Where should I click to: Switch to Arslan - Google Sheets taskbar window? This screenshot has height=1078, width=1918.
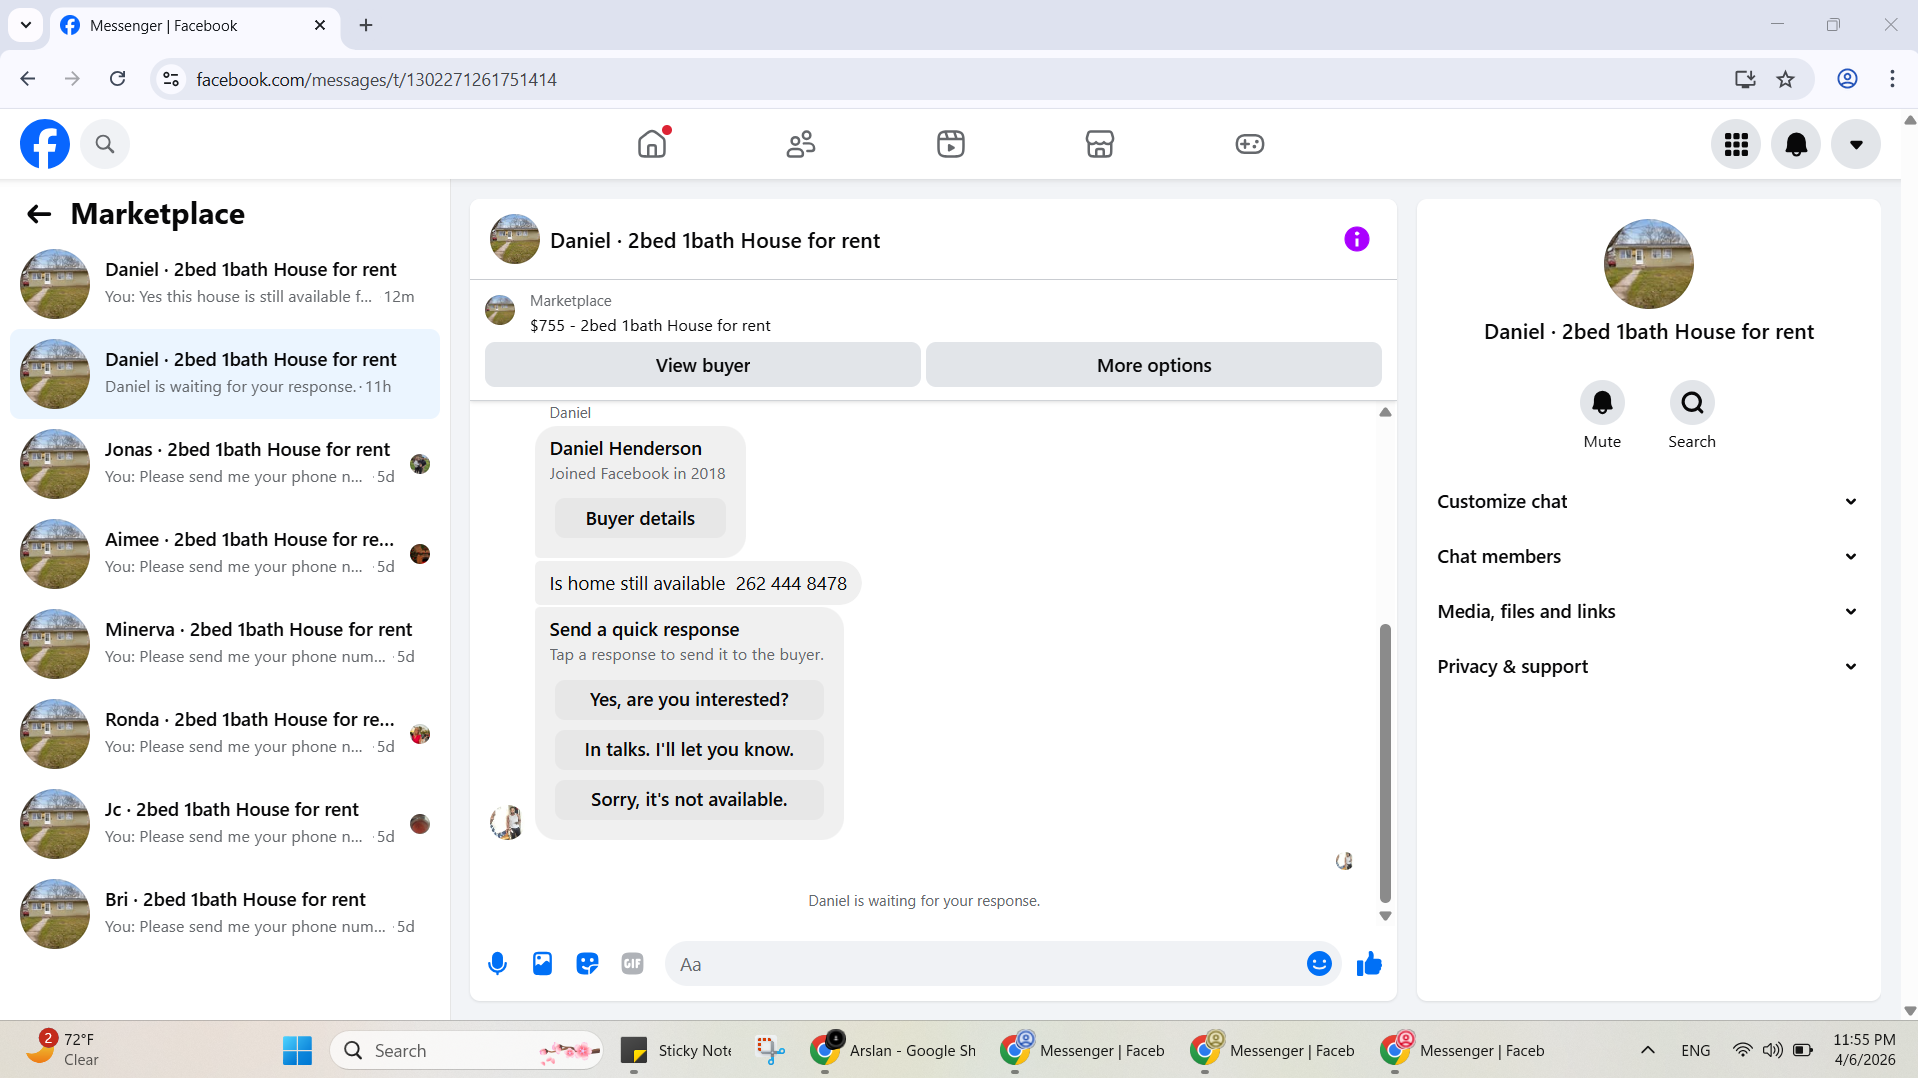tap(894, 1051)
